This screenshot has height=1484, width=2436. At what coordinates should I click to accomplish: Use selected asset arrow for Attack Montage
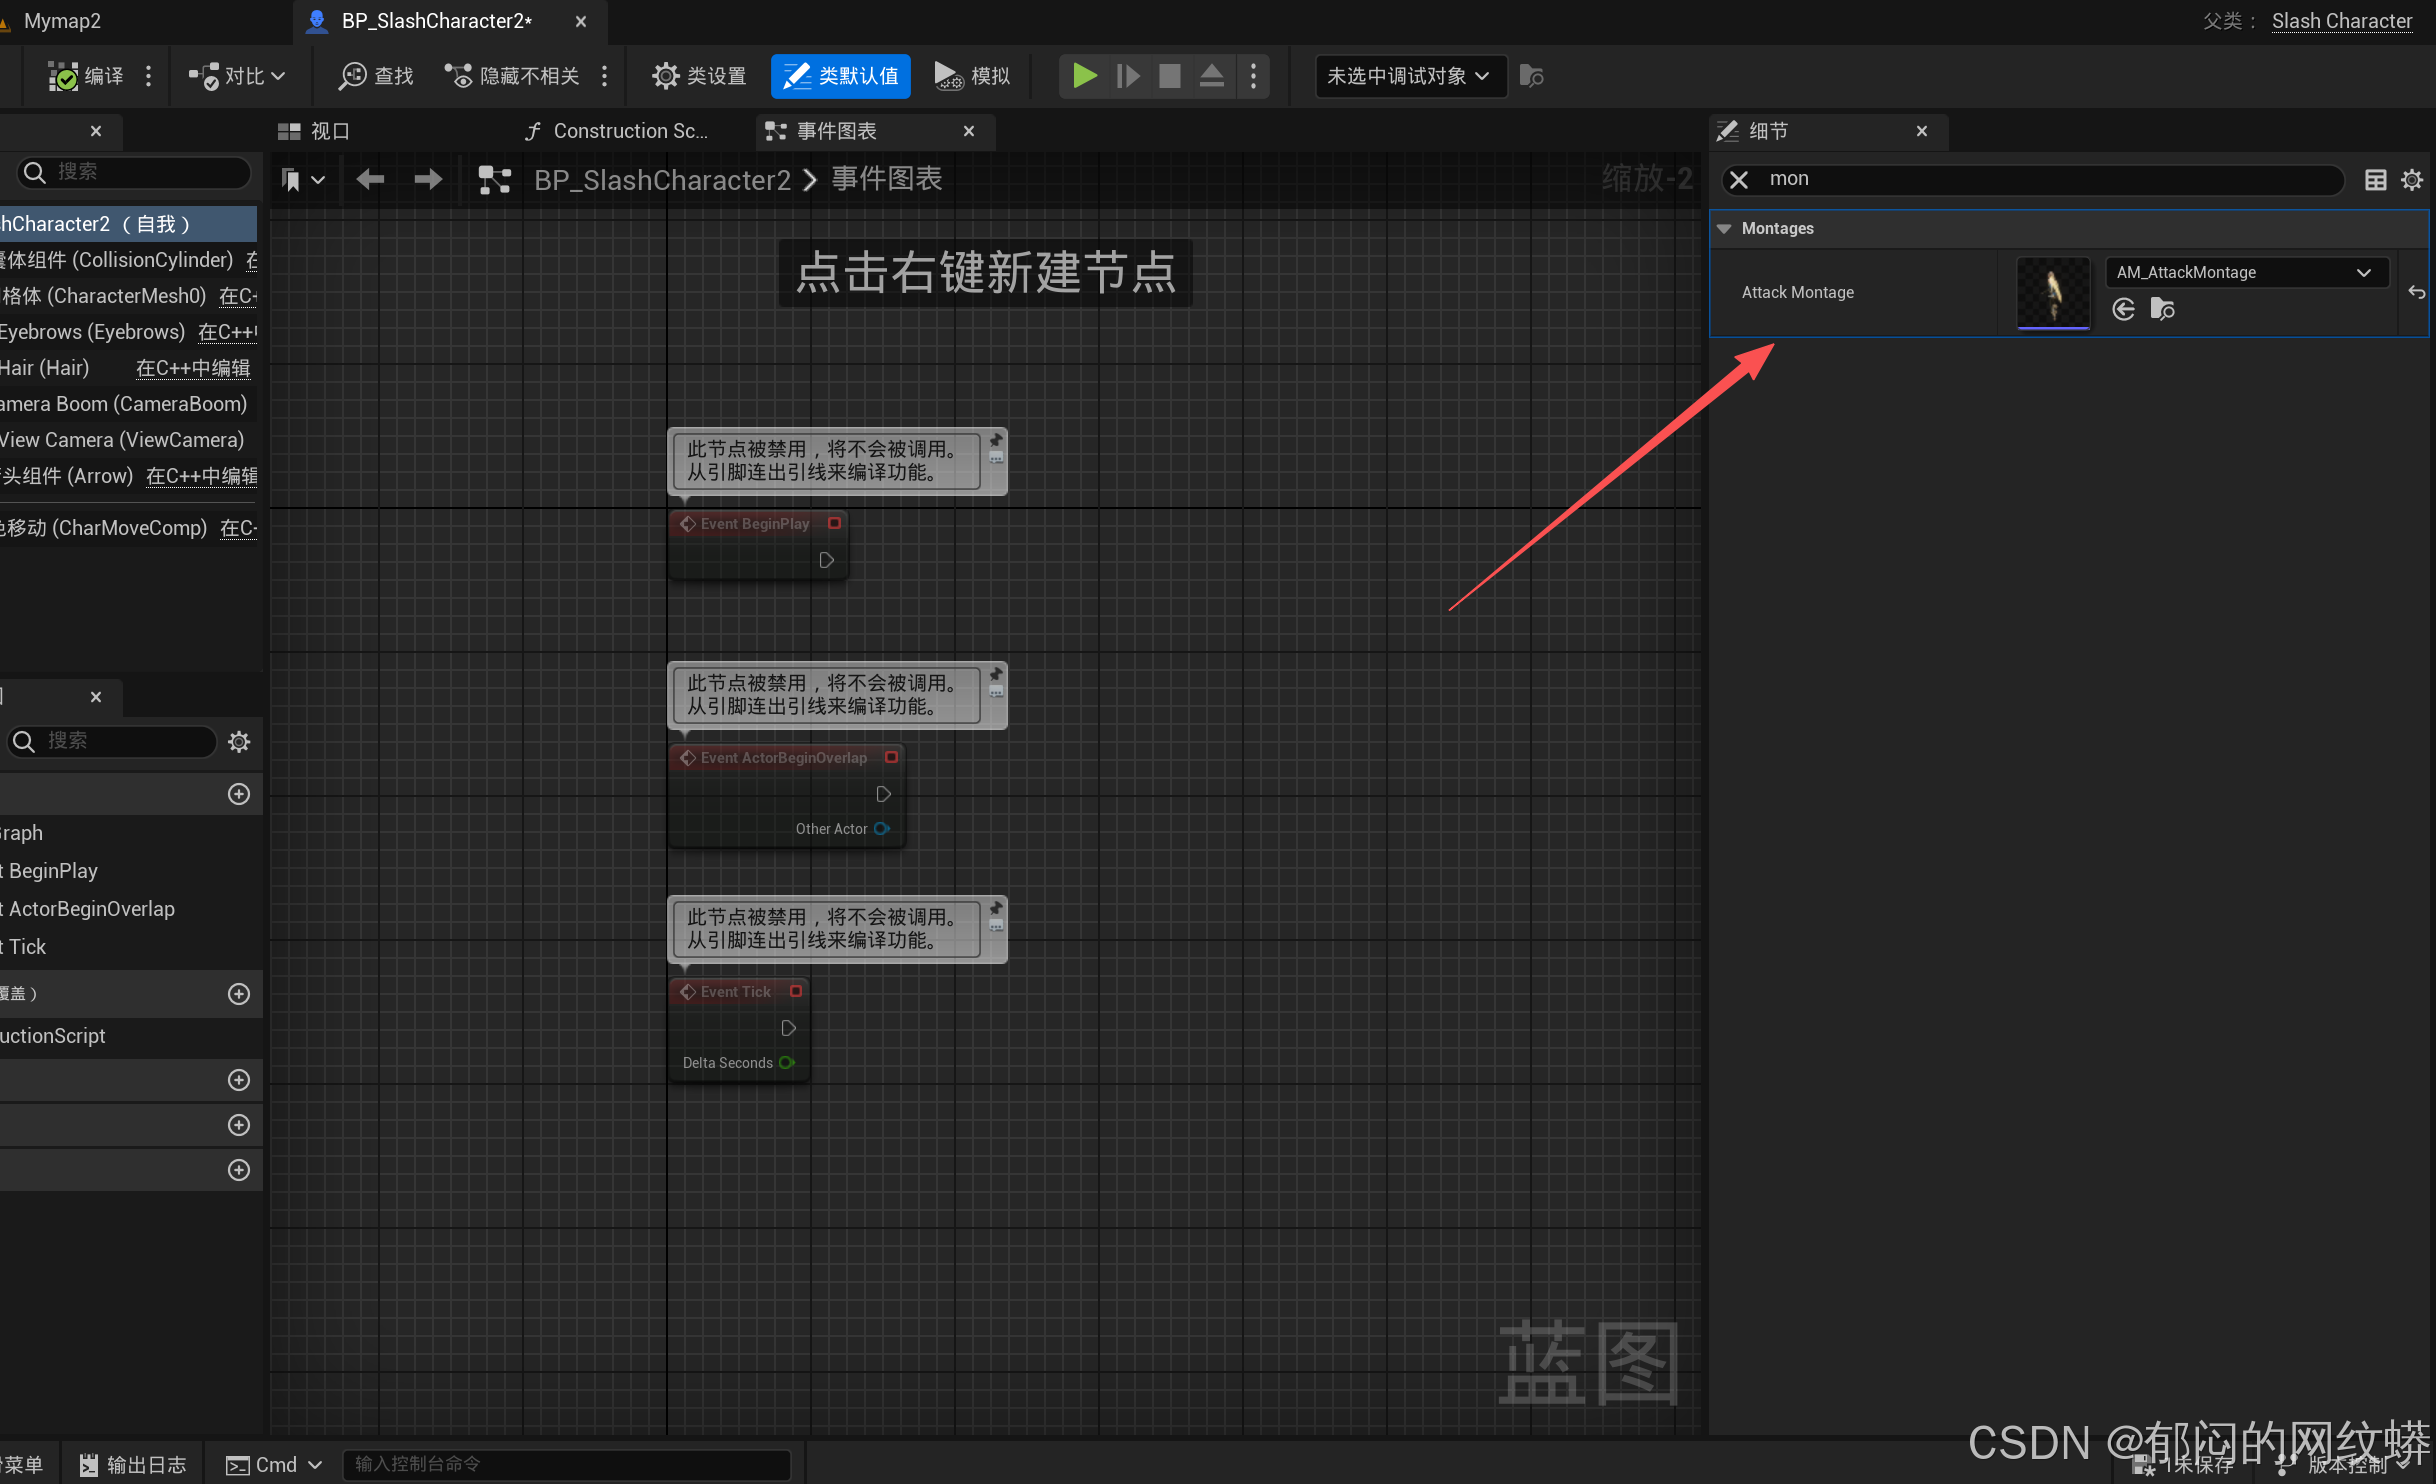(x=2123, y=310)
